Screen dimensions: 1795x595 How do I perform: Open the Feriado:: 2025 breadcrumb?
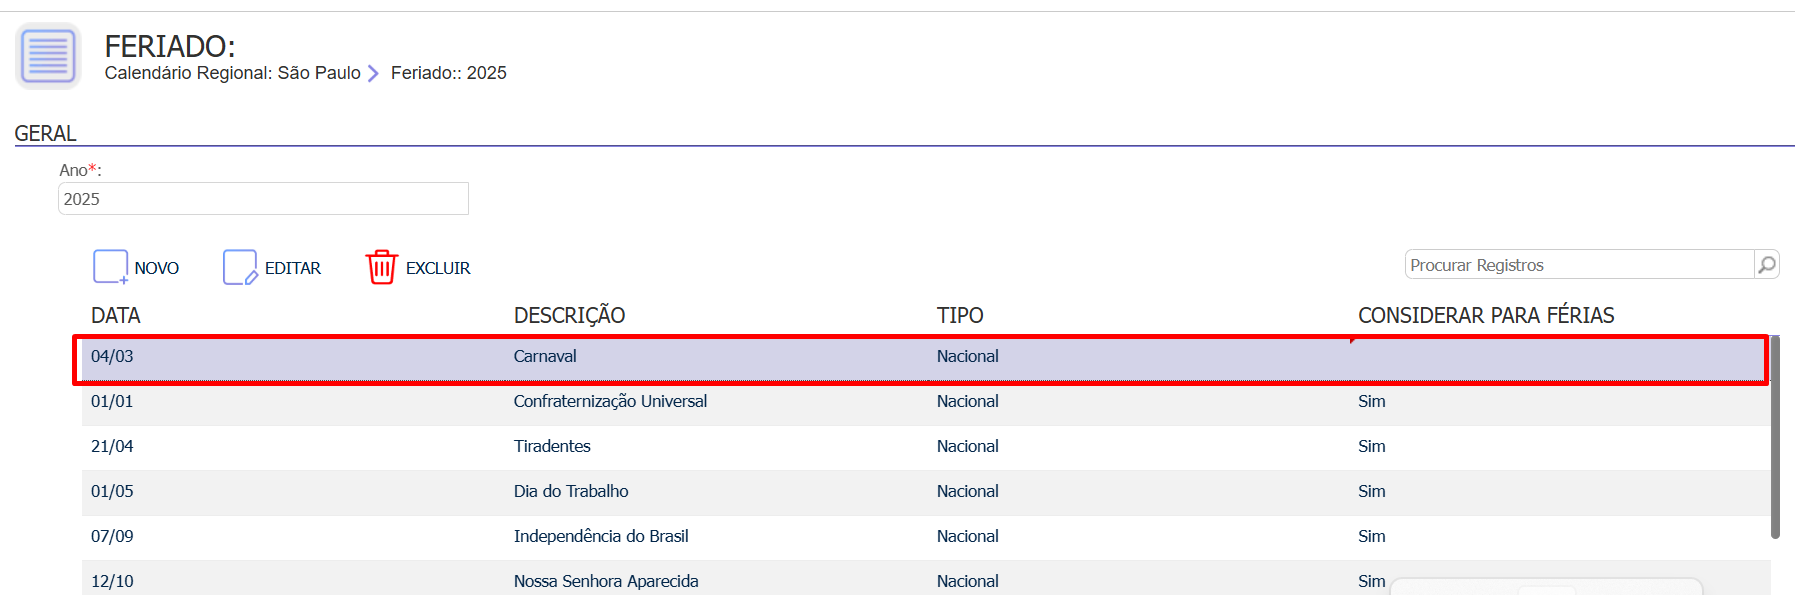click(449, 73)
